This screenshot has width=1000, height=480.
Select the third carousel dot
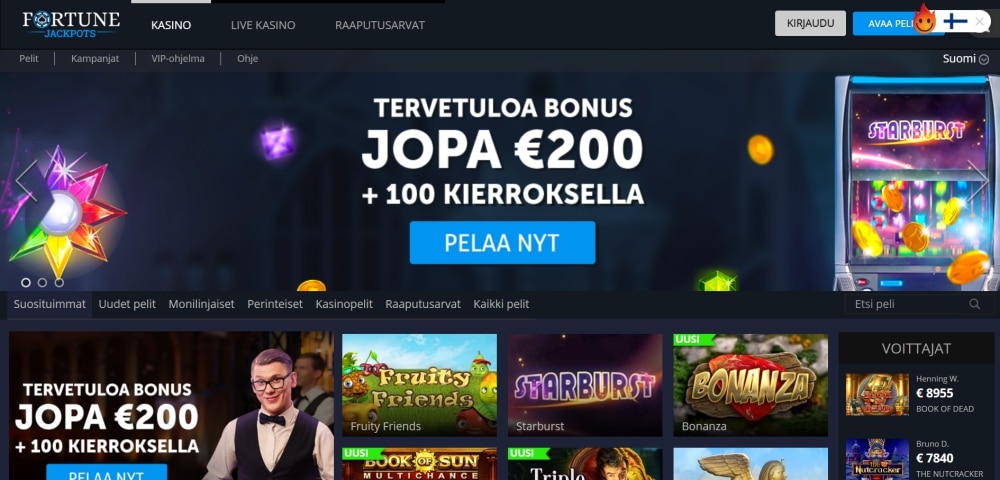[59, 282]
